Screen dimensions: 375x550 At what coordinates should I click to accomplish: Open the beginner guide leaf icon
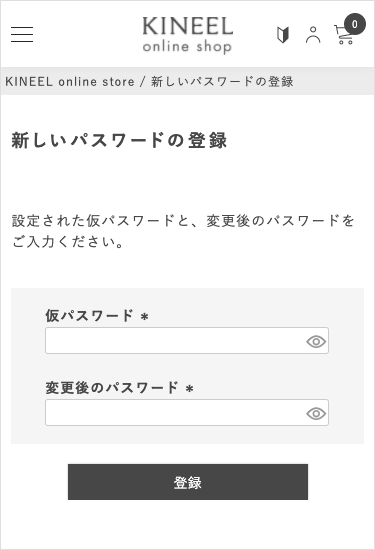pos(283,35)
